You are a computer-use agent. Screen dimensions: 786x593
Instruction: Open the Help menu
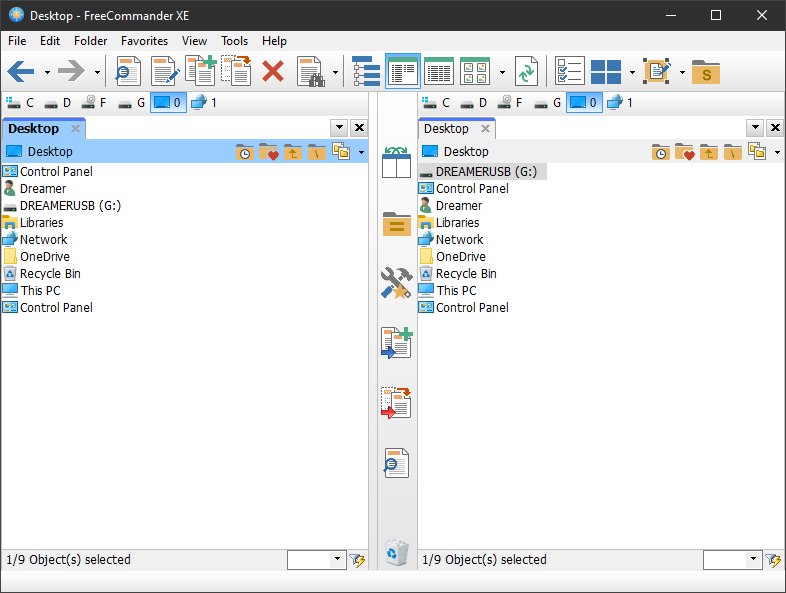pos(274,41)
